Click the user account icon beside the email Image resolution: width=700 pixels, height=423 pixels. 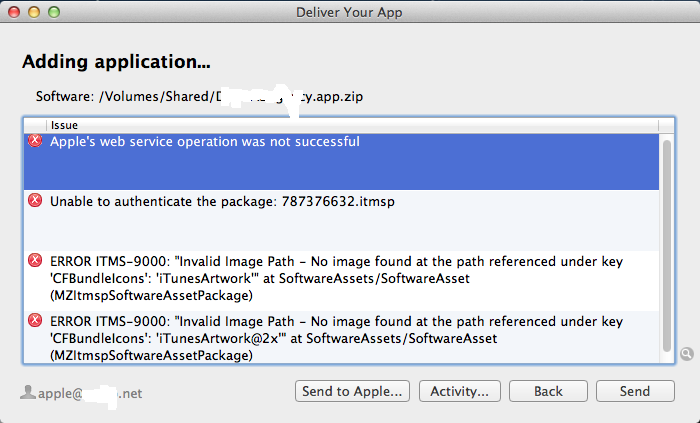28,392
